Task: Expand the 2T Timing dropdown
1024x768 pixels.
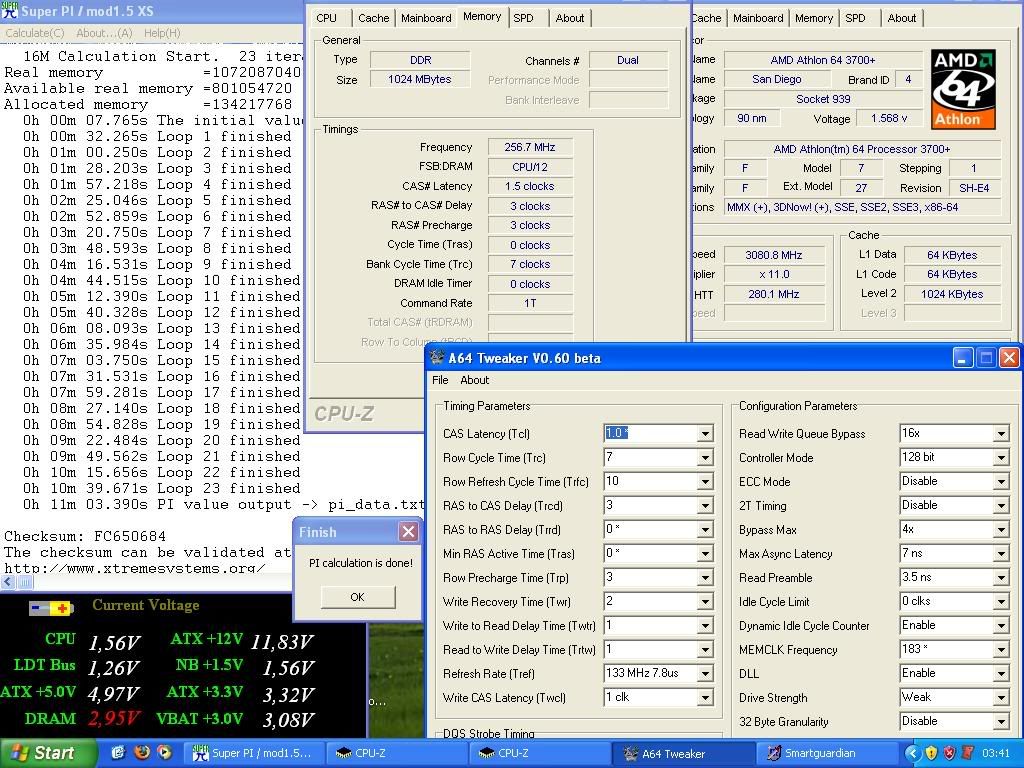Action: tap(1001, 505)
